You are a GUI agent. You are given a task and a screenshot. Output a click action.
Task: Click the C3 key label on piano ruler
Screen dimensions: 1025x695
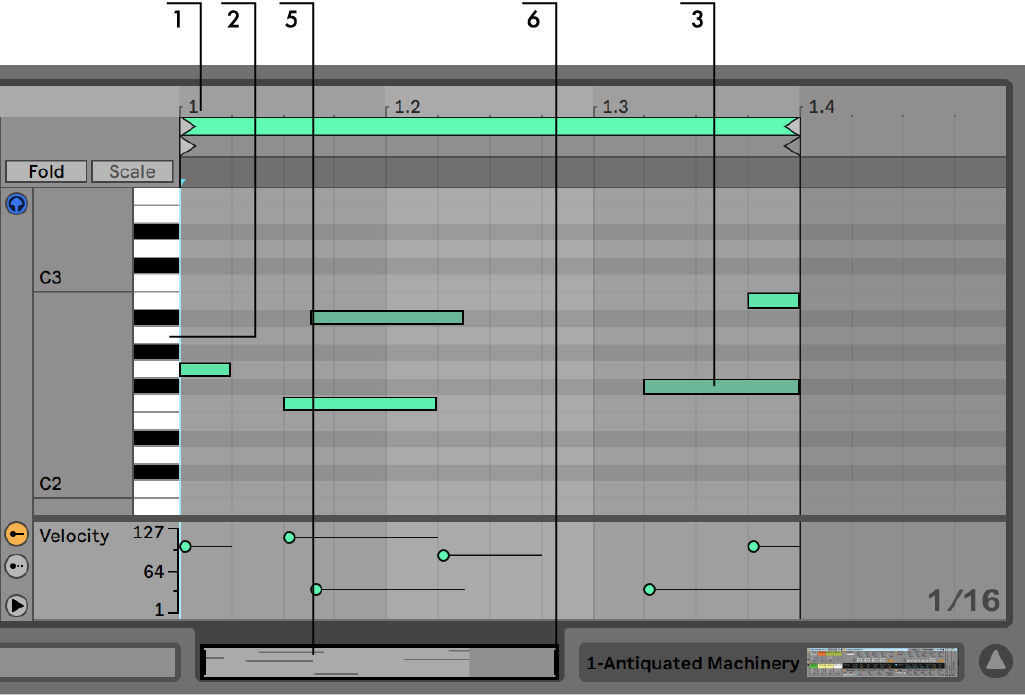(x=50, y=277)
